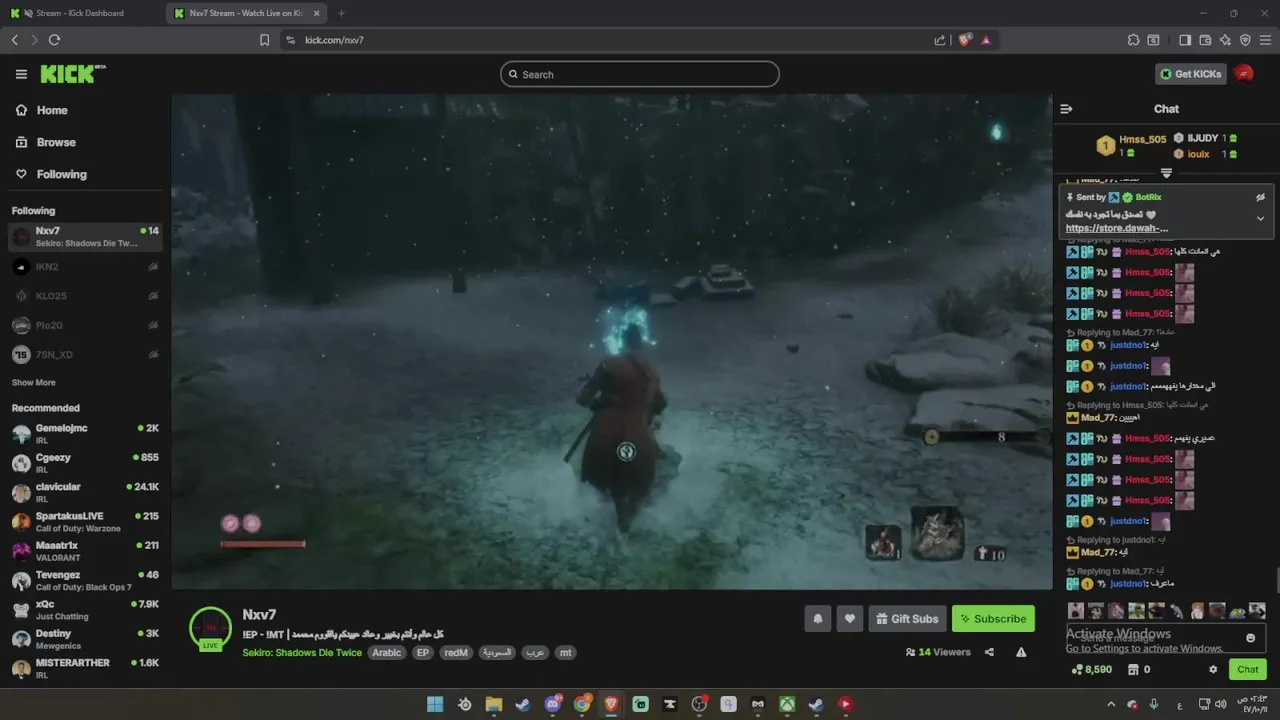
Task: Open recommended channel Cgeezy
Action: pyautogui.click(x=85, y=462)
